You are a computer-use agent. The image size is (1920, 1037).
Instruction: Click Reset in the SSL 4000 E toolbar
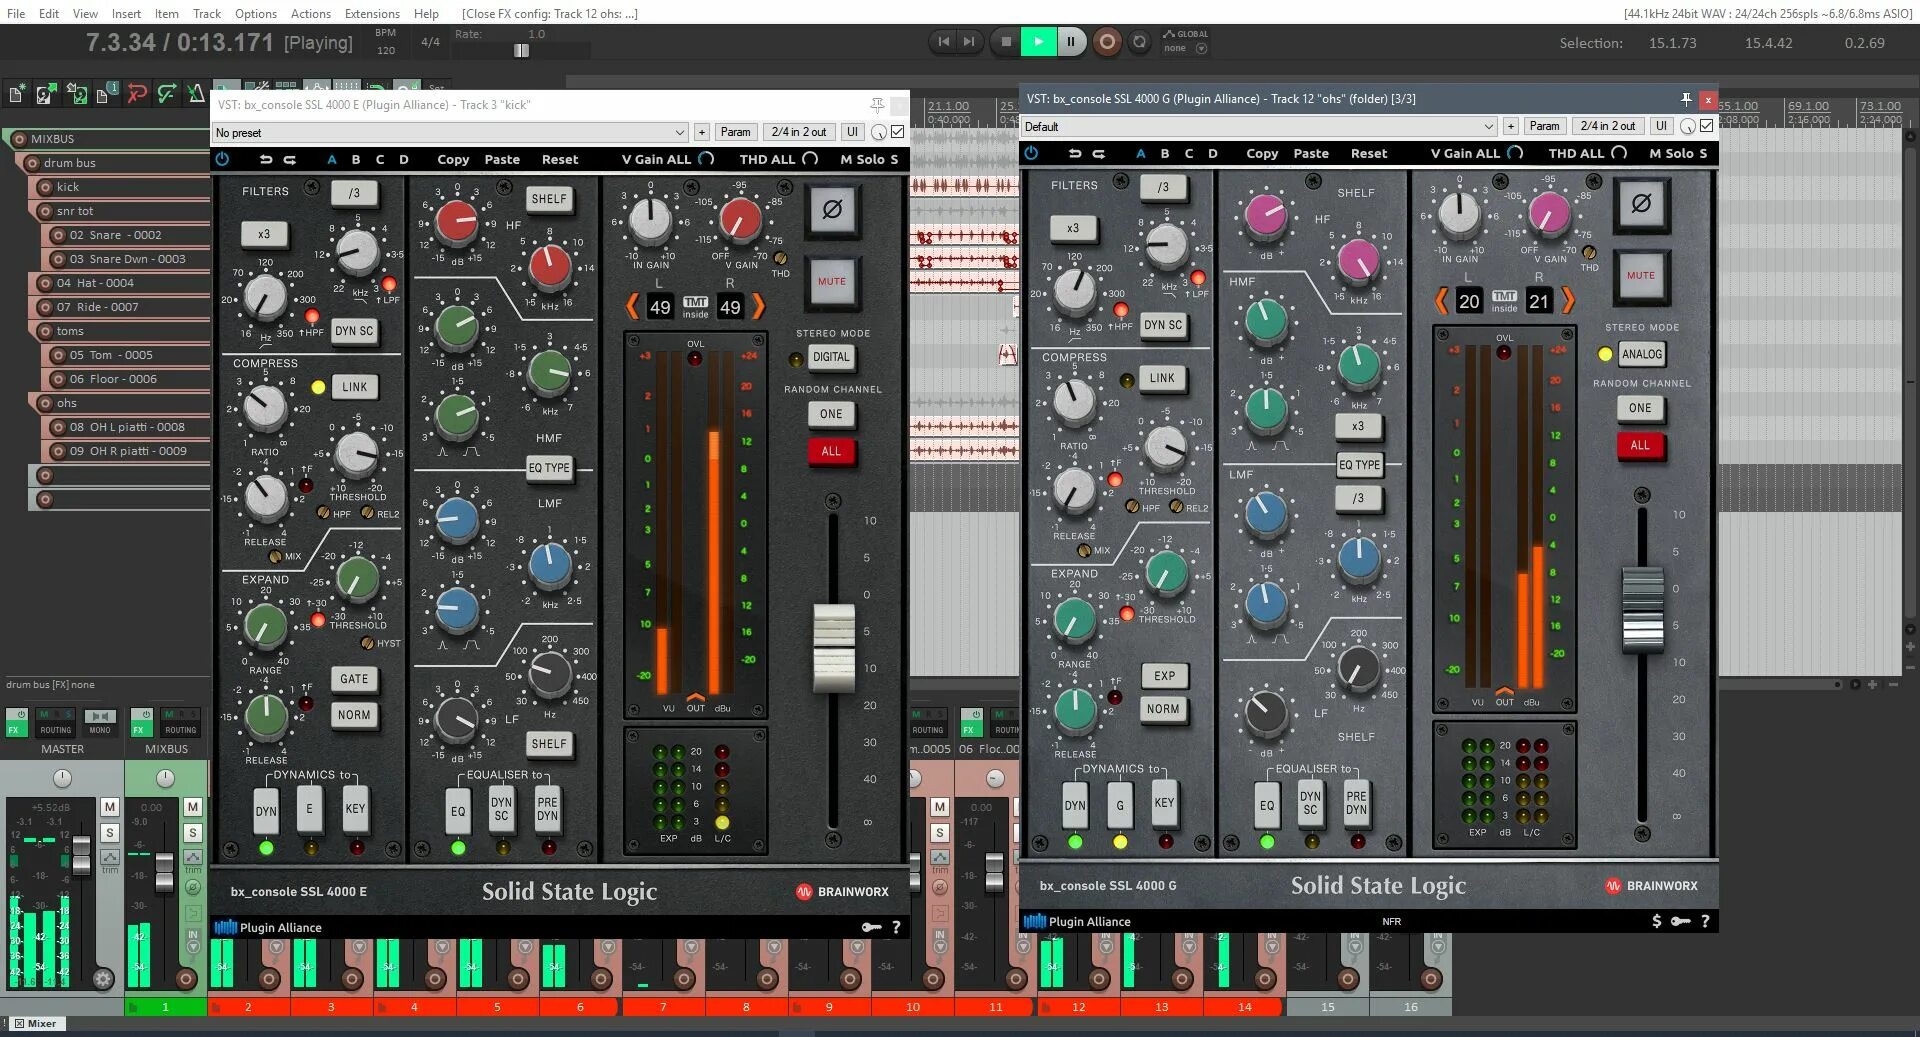560,159
